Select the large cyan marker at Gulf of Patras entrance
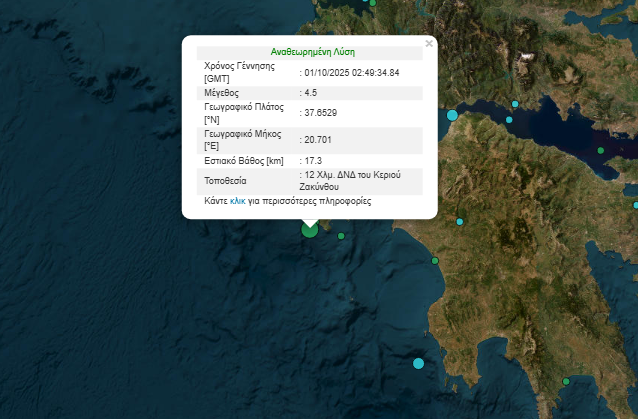 point(452,115)
